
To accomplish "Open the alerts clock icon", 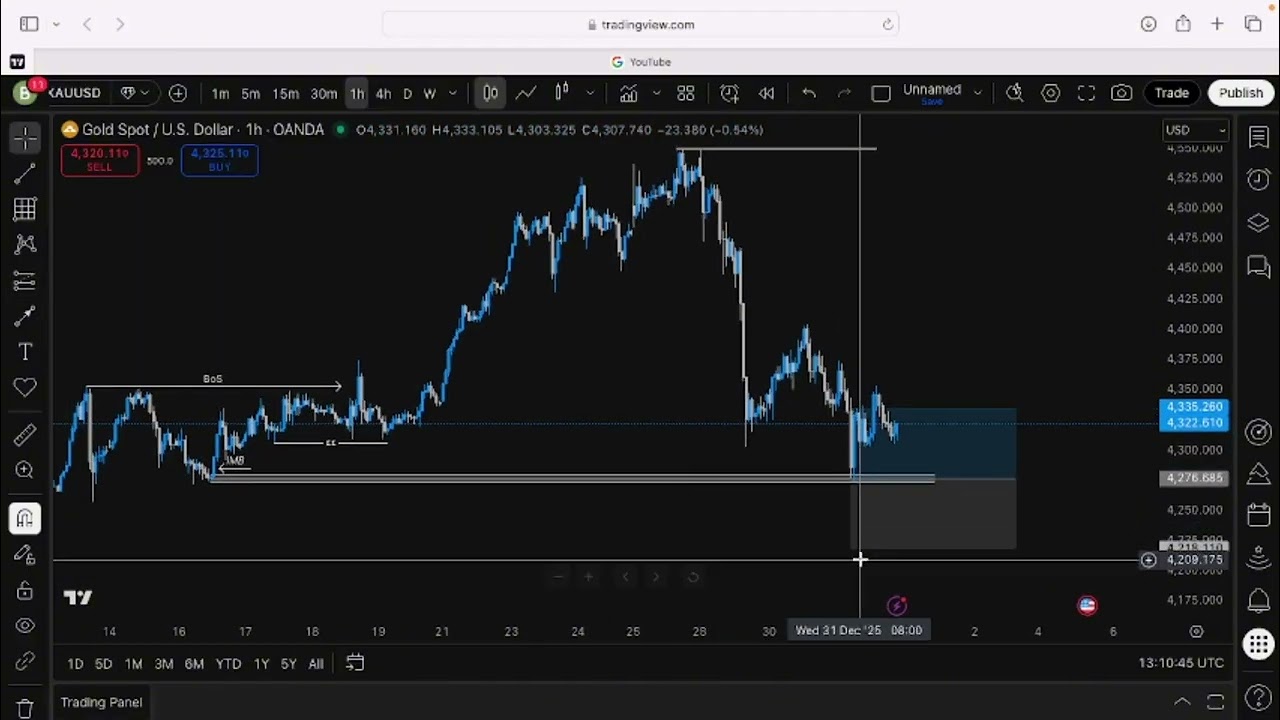I will click(1259, 180).
